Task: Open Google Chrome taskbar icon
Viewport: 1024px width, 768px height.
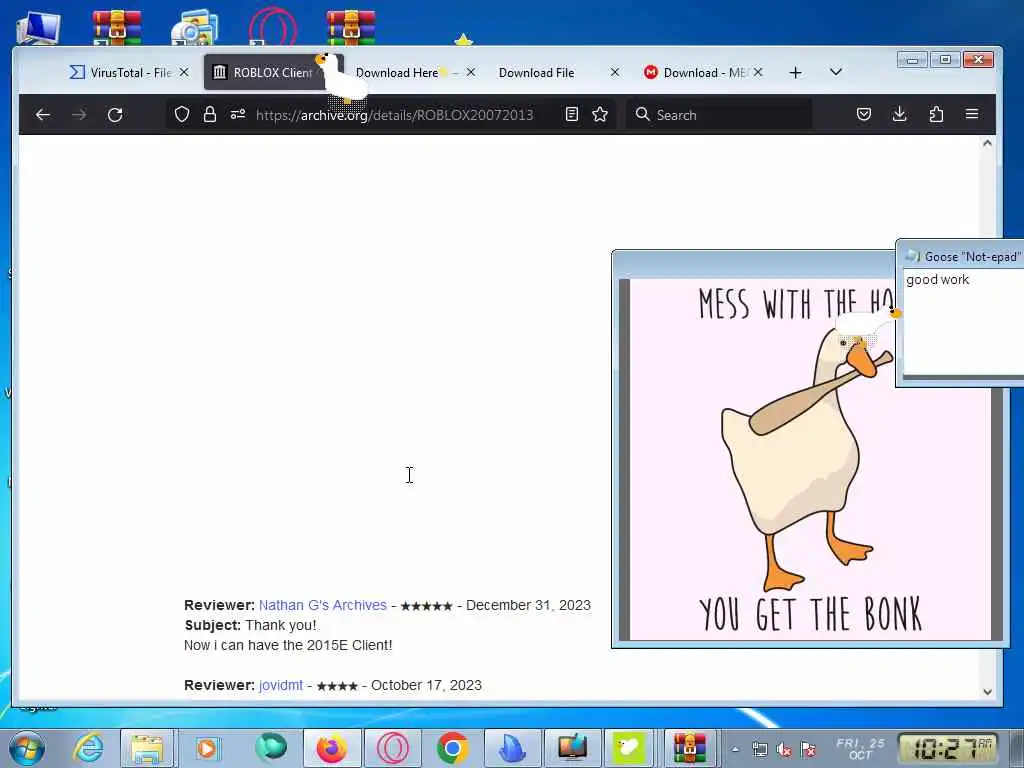Action: click(453, 748)
